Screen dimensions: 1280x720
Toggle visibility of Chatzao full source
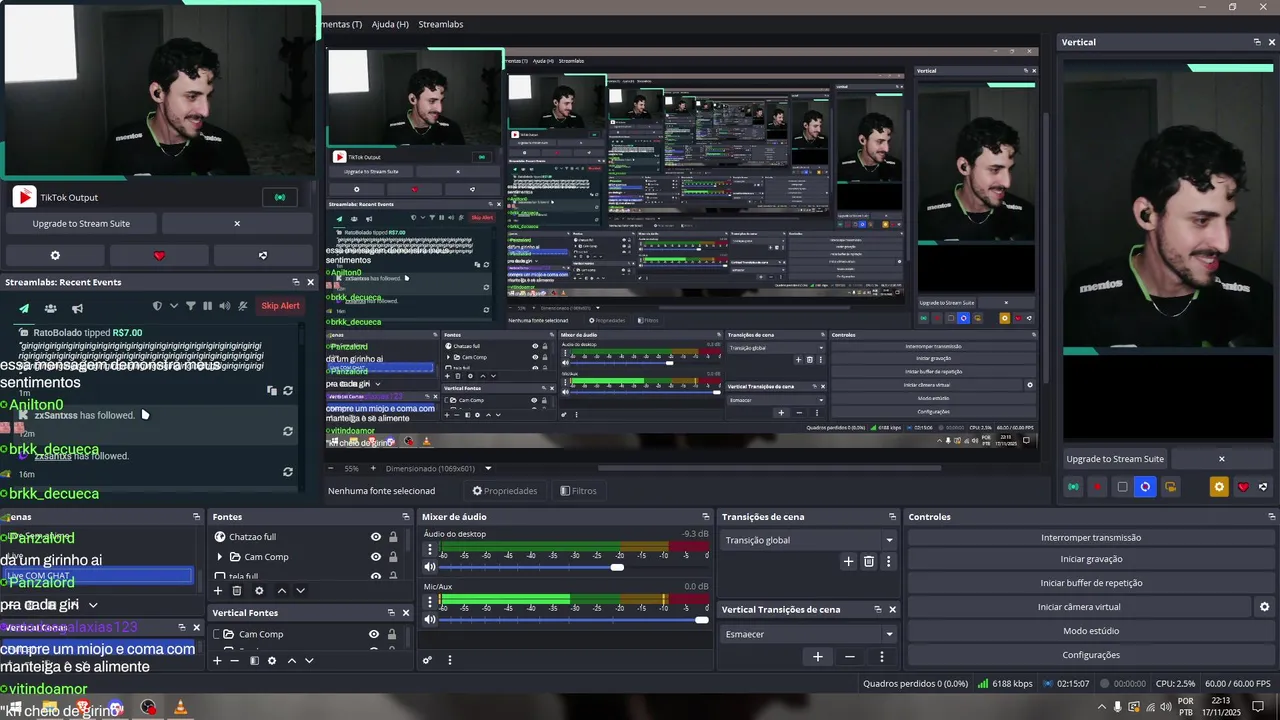(376, 537)
